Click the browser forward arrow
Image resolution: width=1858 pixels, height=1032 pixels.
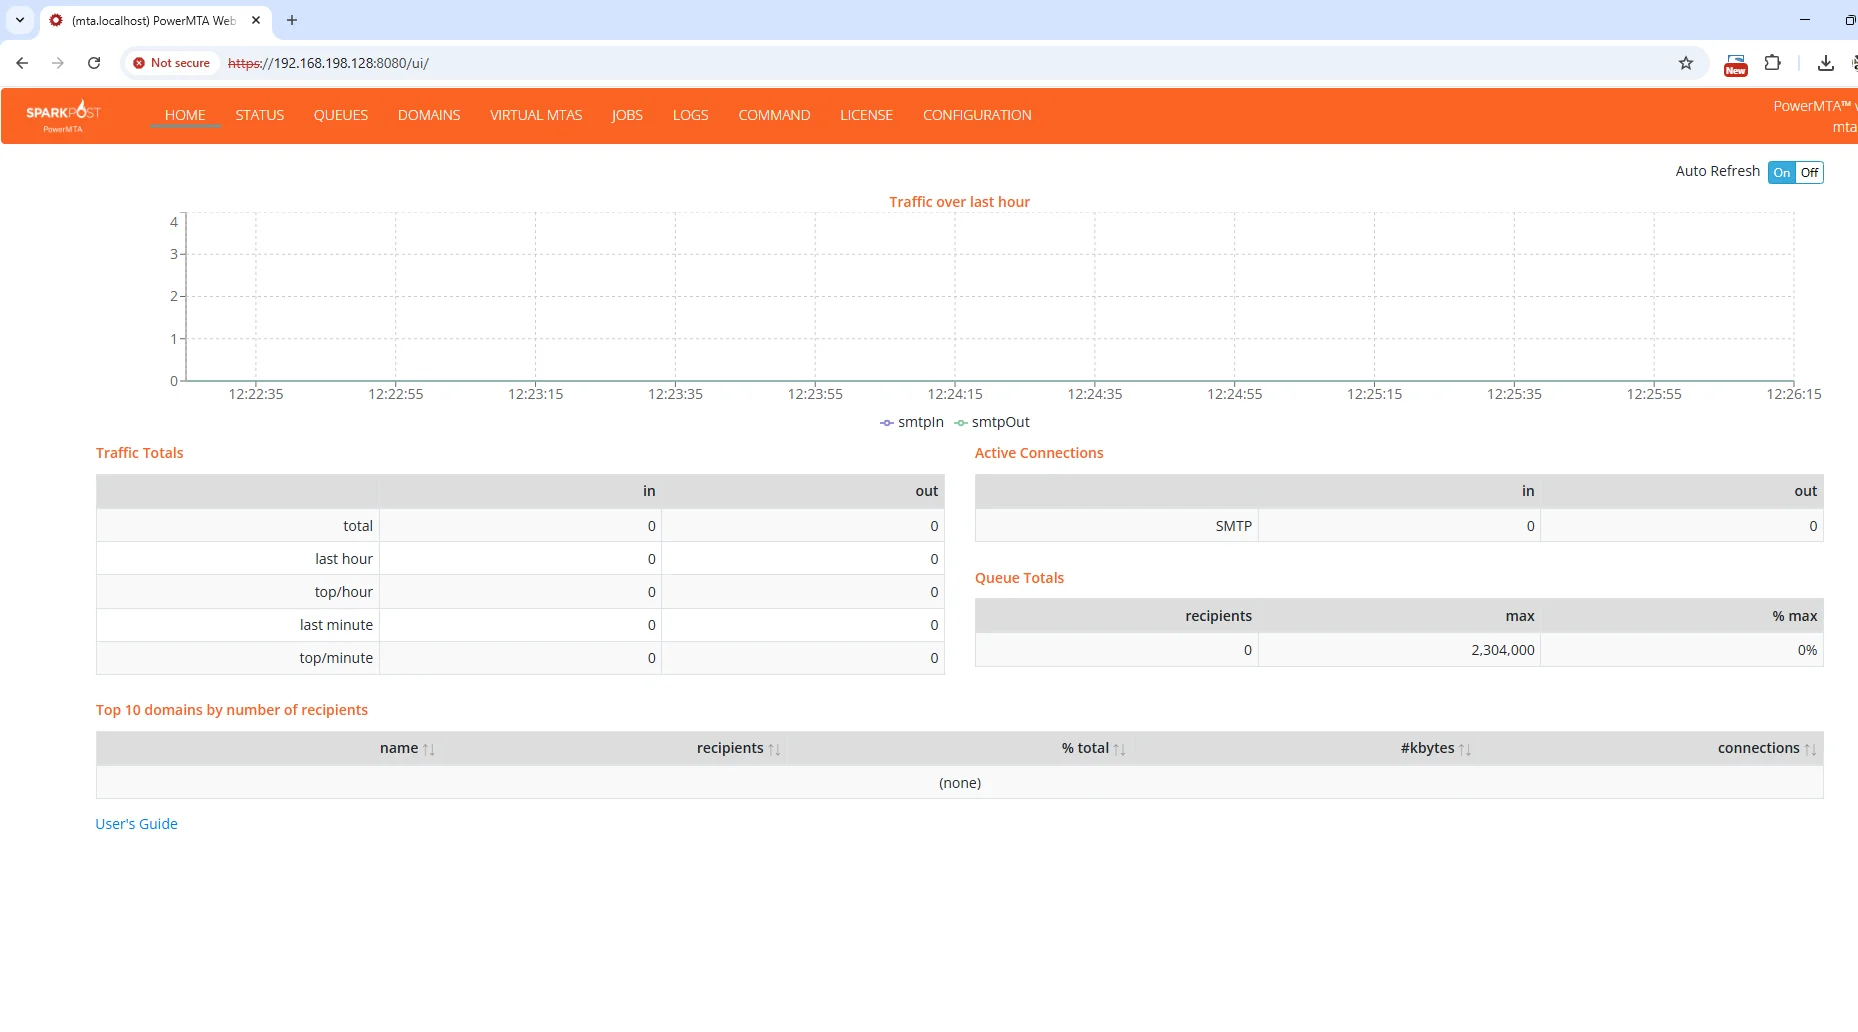coord(58,63)
